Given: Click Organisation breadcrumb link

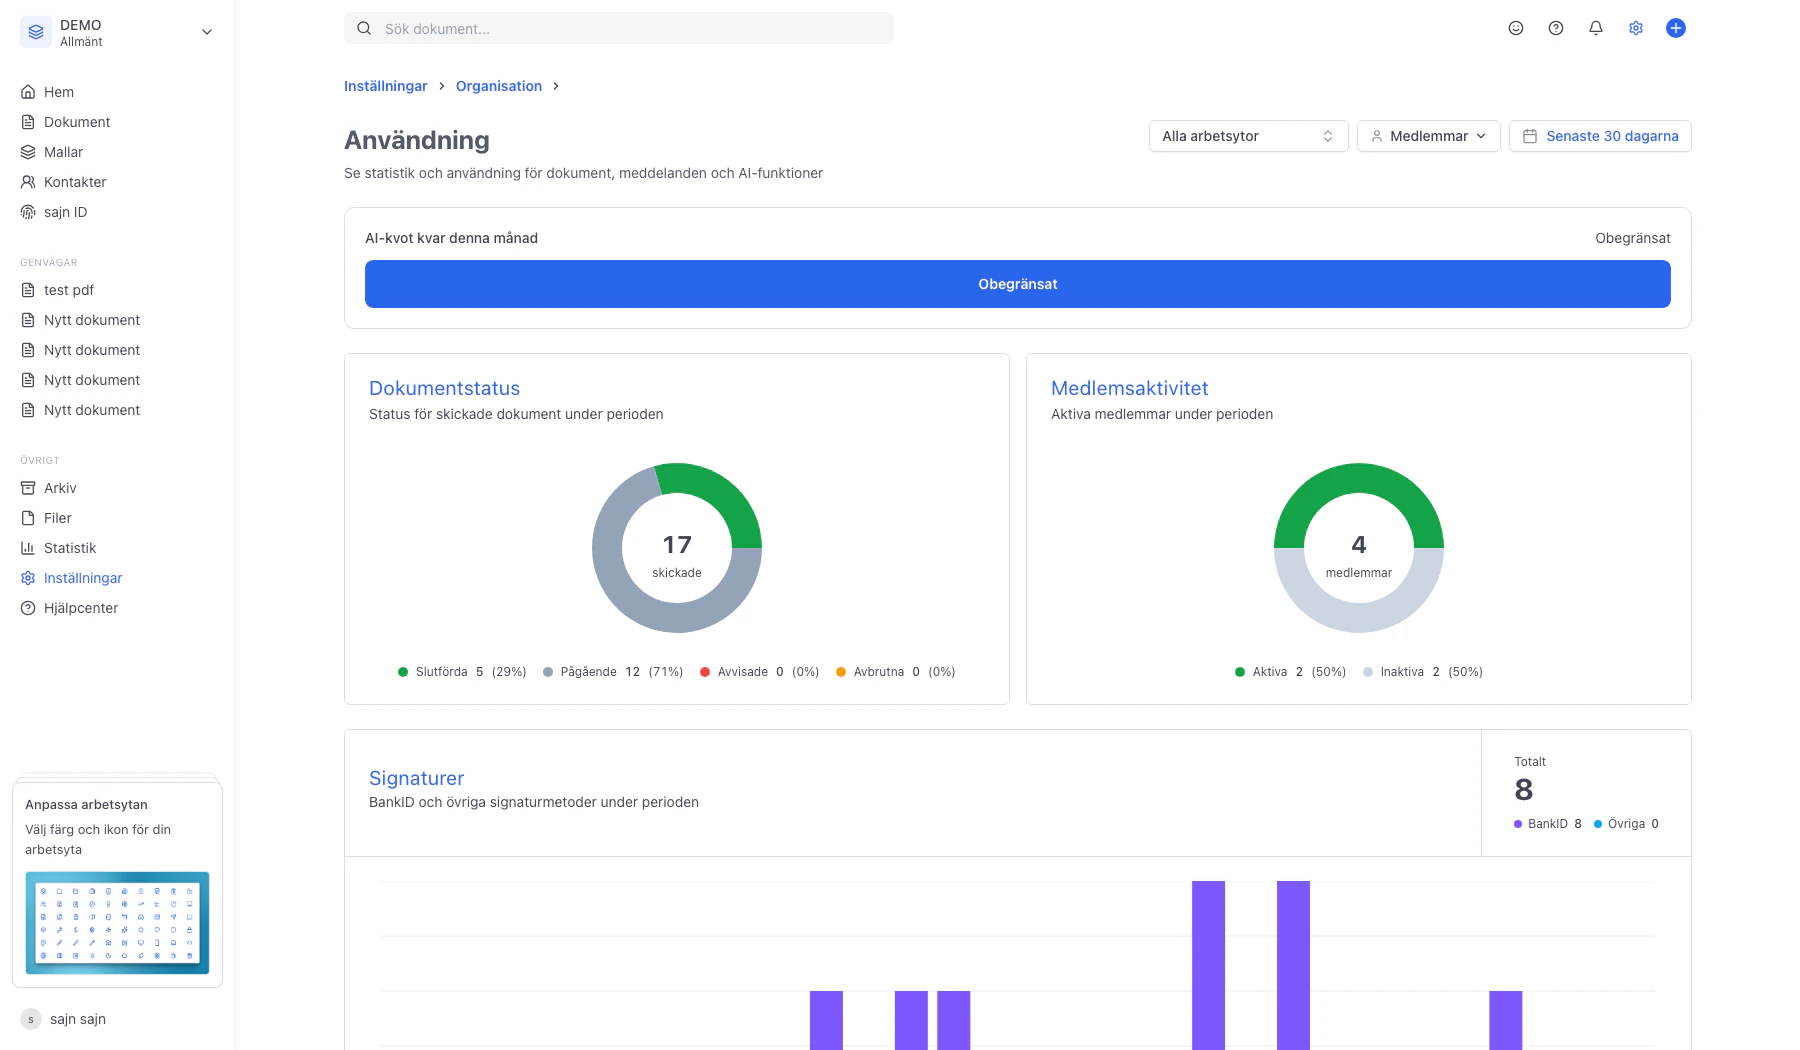Looking at the screenshot, I should [x=499, y=86].
